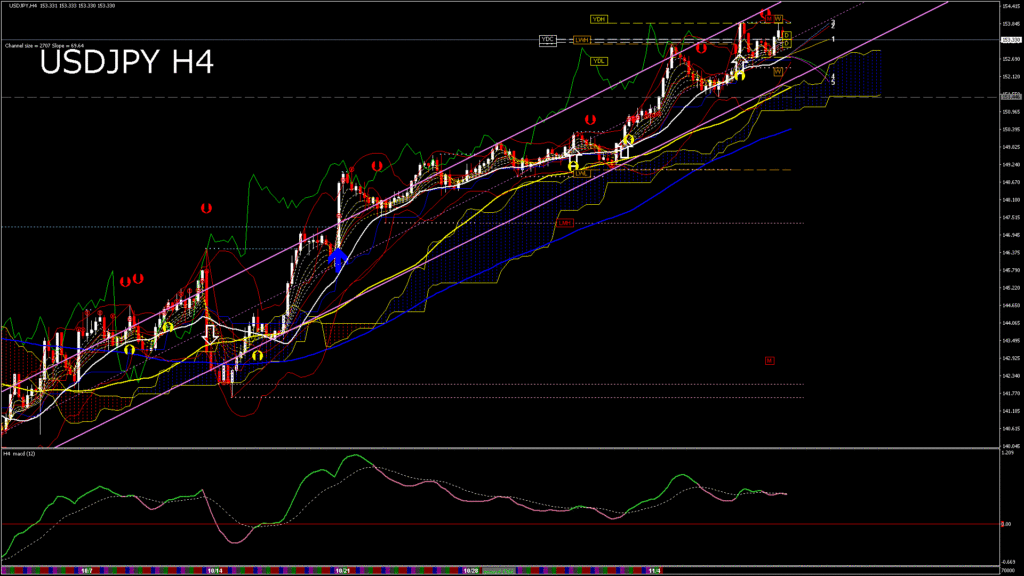
Task: Click the YDL level label
Action: 599,61
